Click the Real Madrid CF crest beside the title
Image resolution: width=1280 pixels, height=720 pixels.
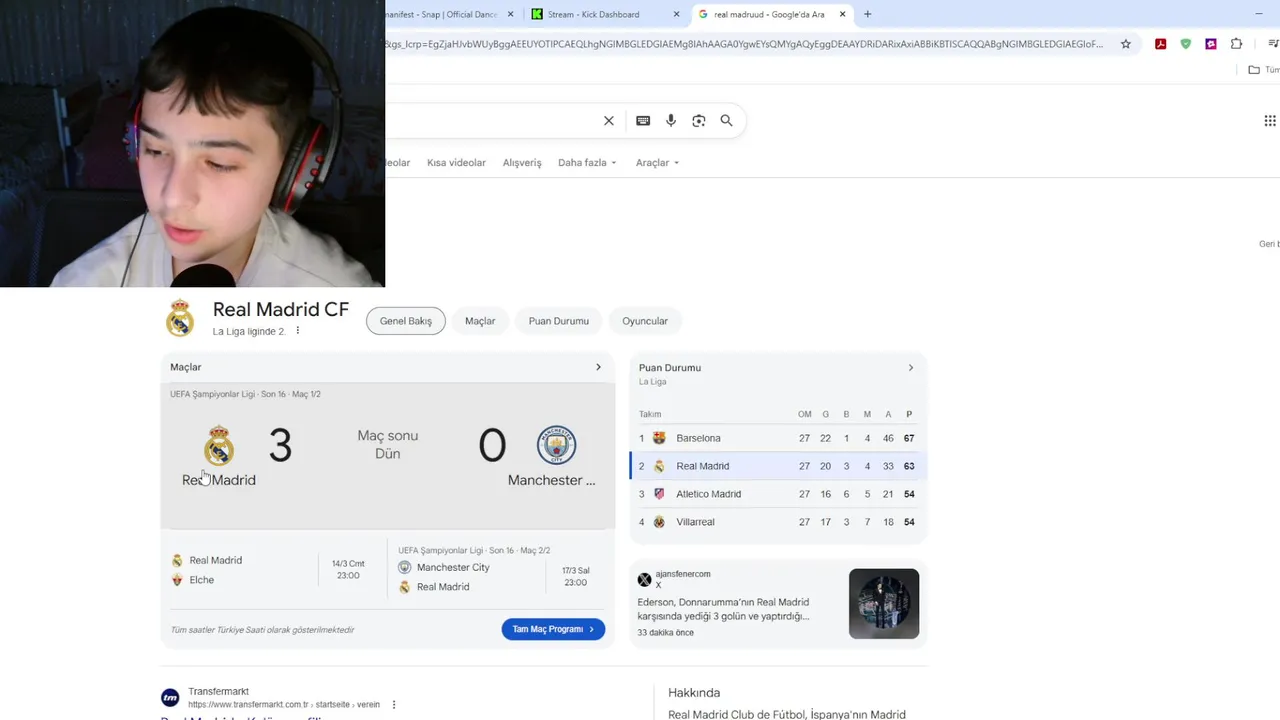(180, 318)
